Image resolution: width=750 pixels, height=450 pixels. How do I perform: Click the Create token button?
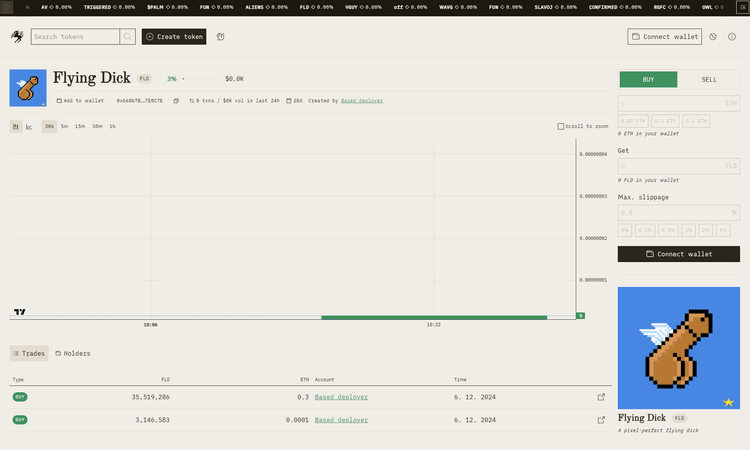tap(174, 37)
